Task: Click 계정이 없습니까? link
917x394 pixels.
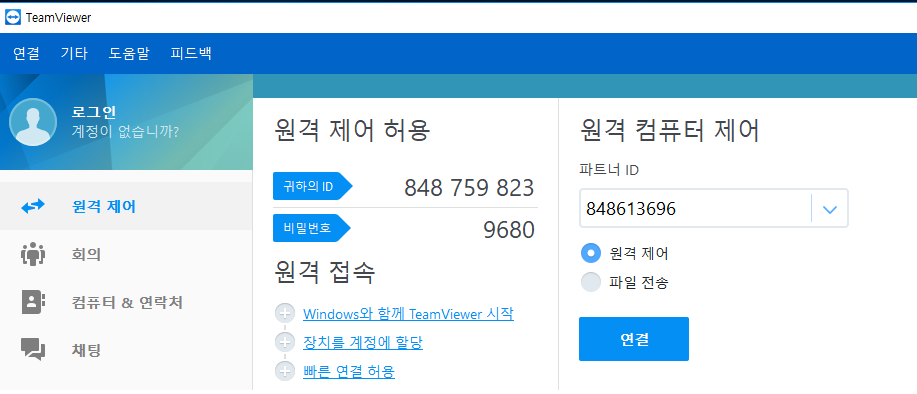Action: click(x=125, y=132)
